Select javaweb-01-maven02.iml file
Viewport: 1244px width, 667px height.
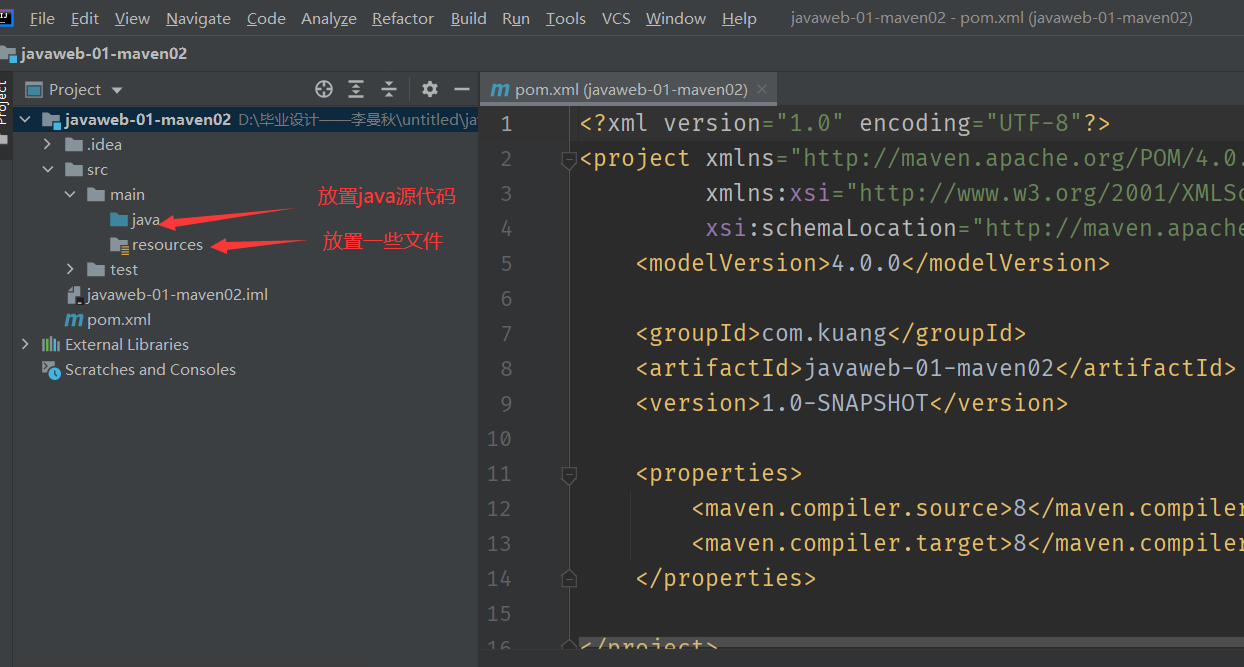coord(177,295)
